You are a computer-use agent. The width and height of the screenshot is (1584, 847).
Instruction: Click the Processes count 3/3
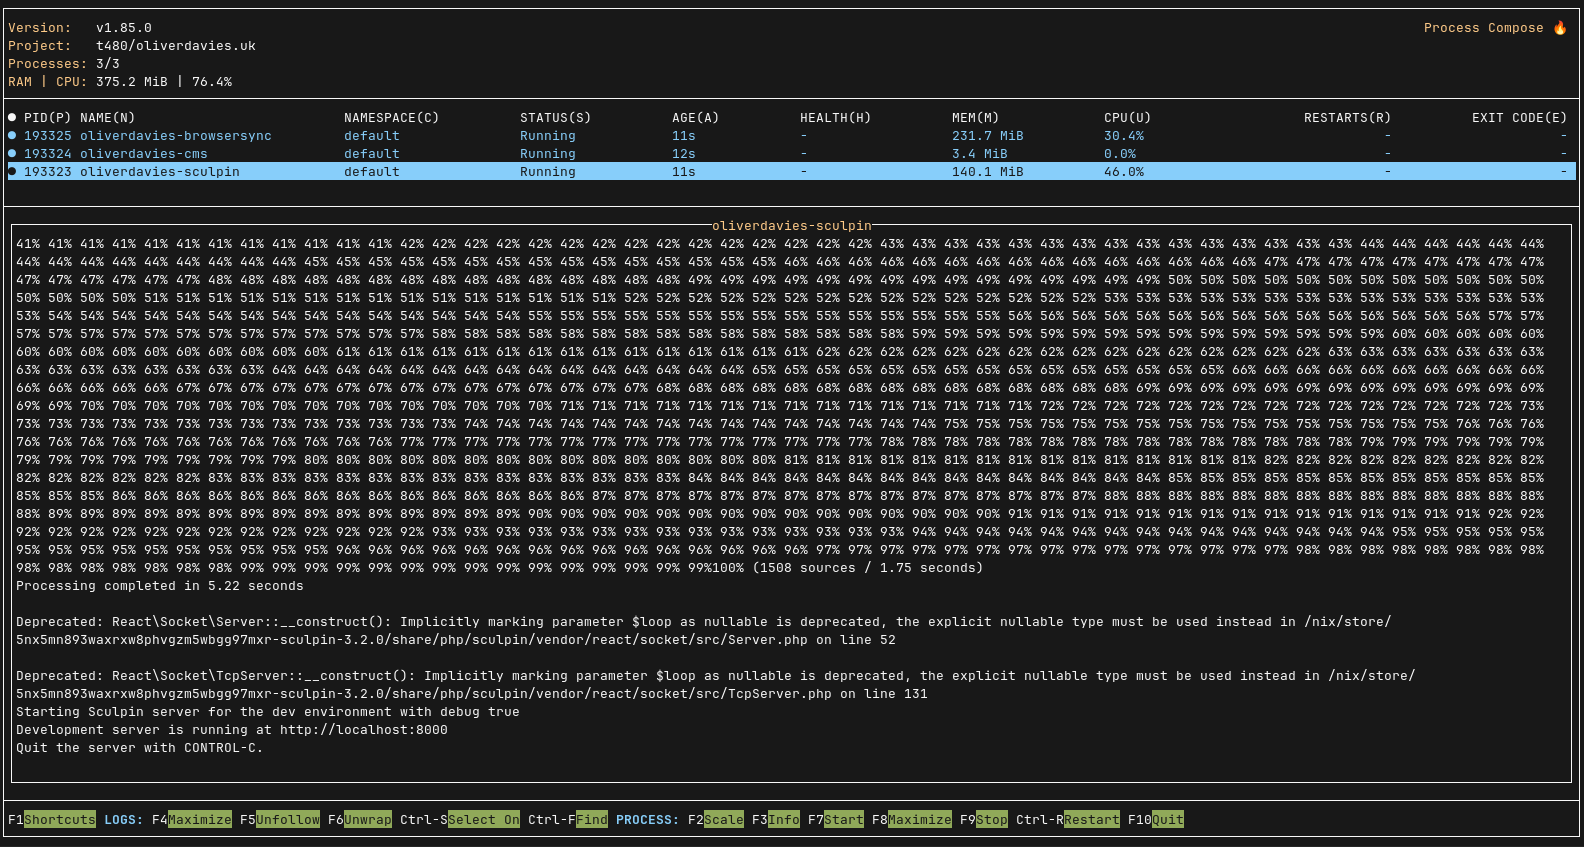point(108,64)
